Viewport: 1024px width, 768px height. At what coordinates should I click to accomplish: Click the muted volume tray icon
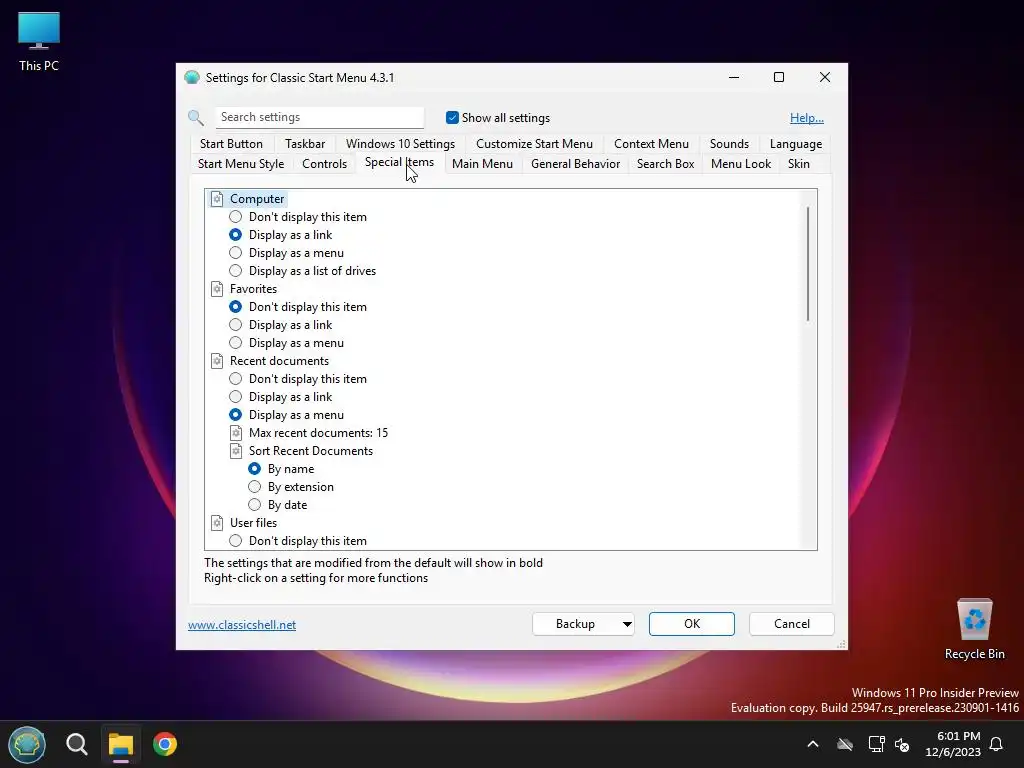[x=902, y=744]
